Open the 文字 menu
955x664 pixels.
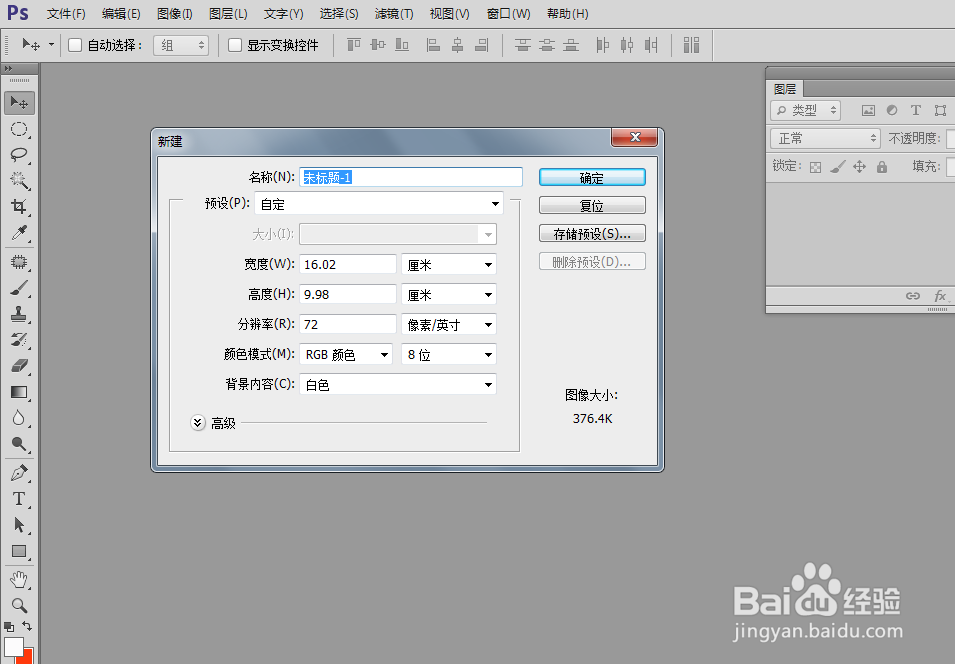pos(282,13)
